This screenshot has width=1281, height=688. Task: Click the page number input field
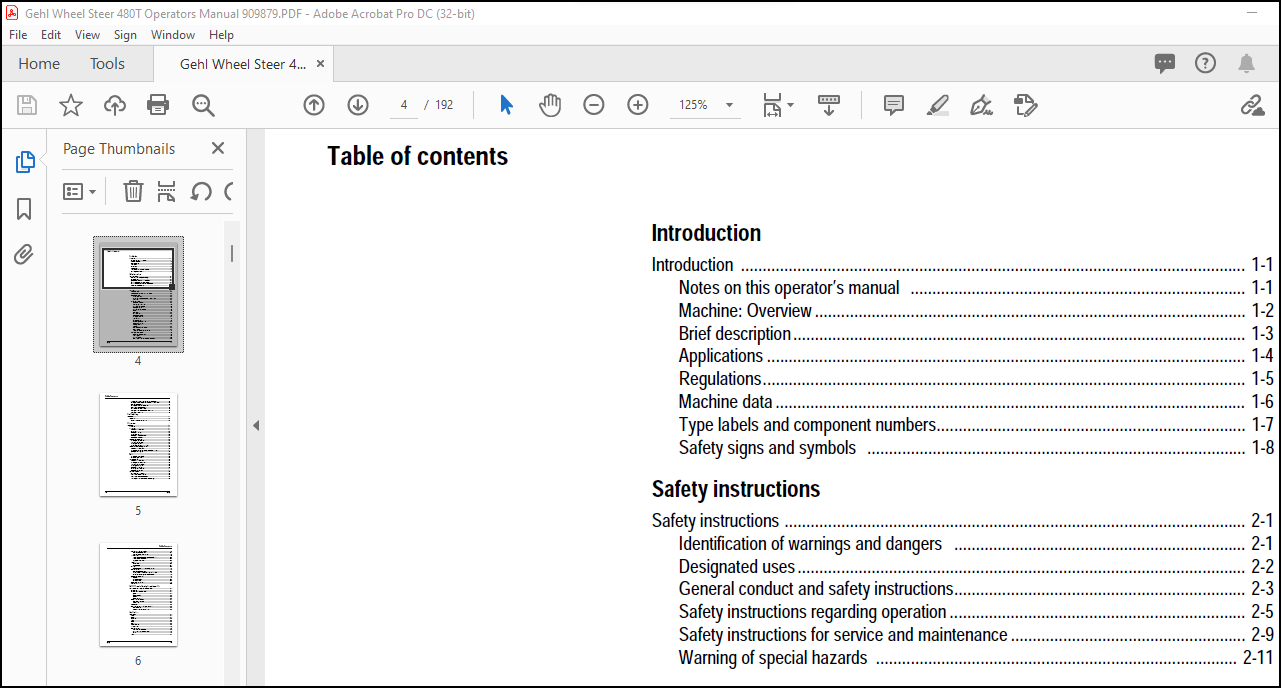[404, 105]
